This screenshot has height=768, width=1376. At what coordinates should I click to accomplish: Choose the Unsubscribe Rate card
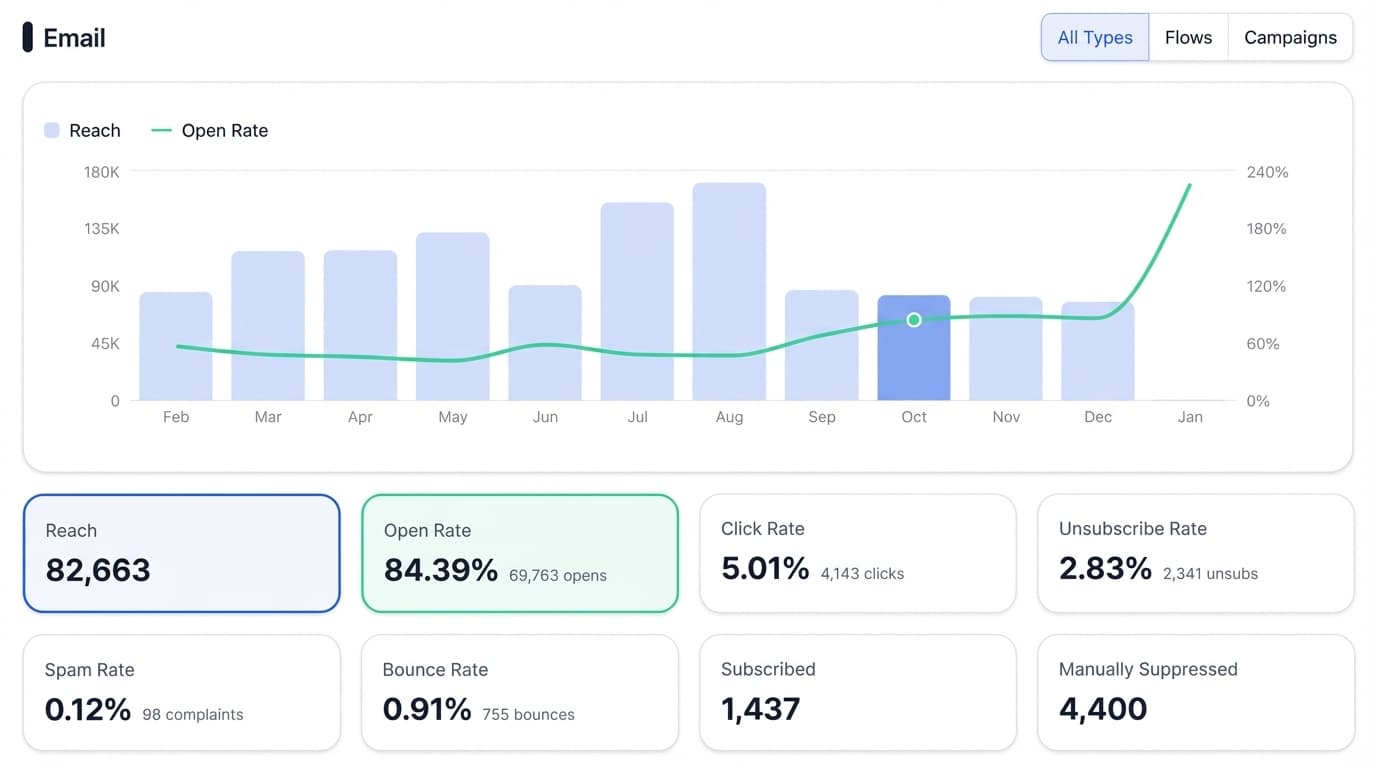[1195, 552]
